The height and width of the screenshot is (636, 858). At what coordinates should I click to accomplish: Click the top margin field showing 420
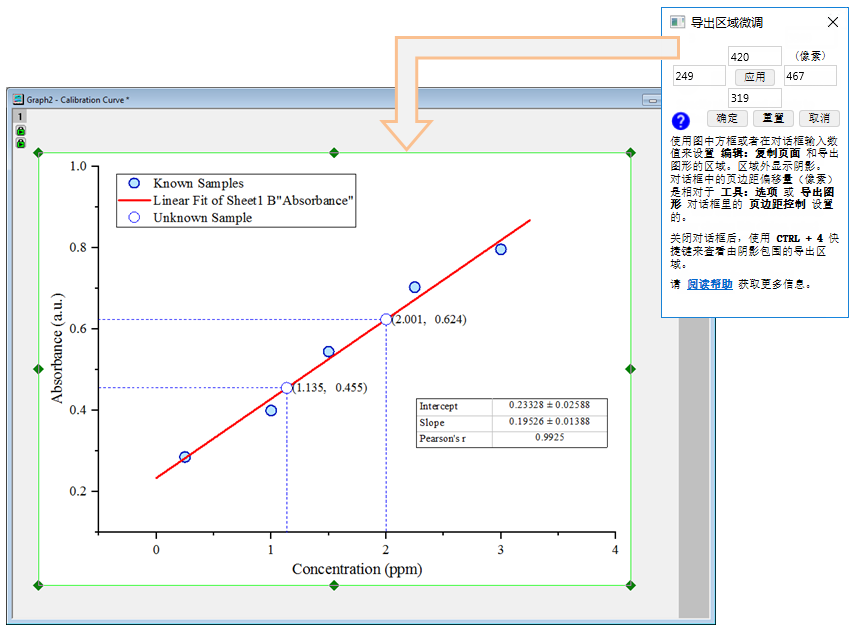coord(756,56)
